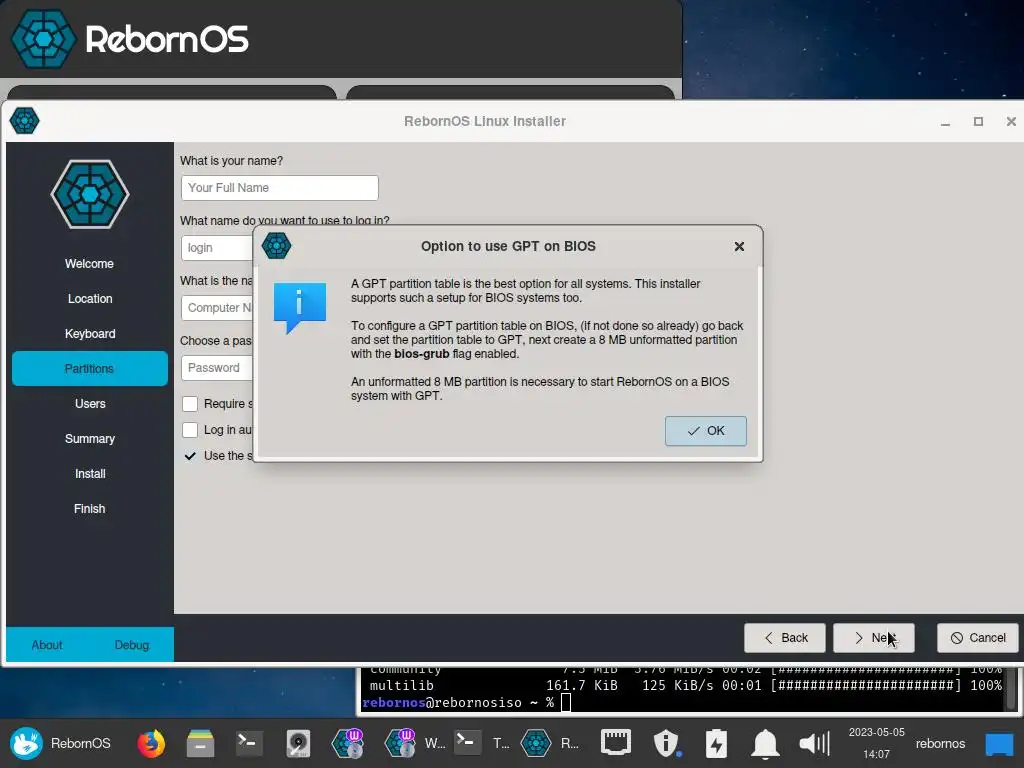1024x768 pixels.
Task: Open the battery power tray icon
Action: click(716, 743)
